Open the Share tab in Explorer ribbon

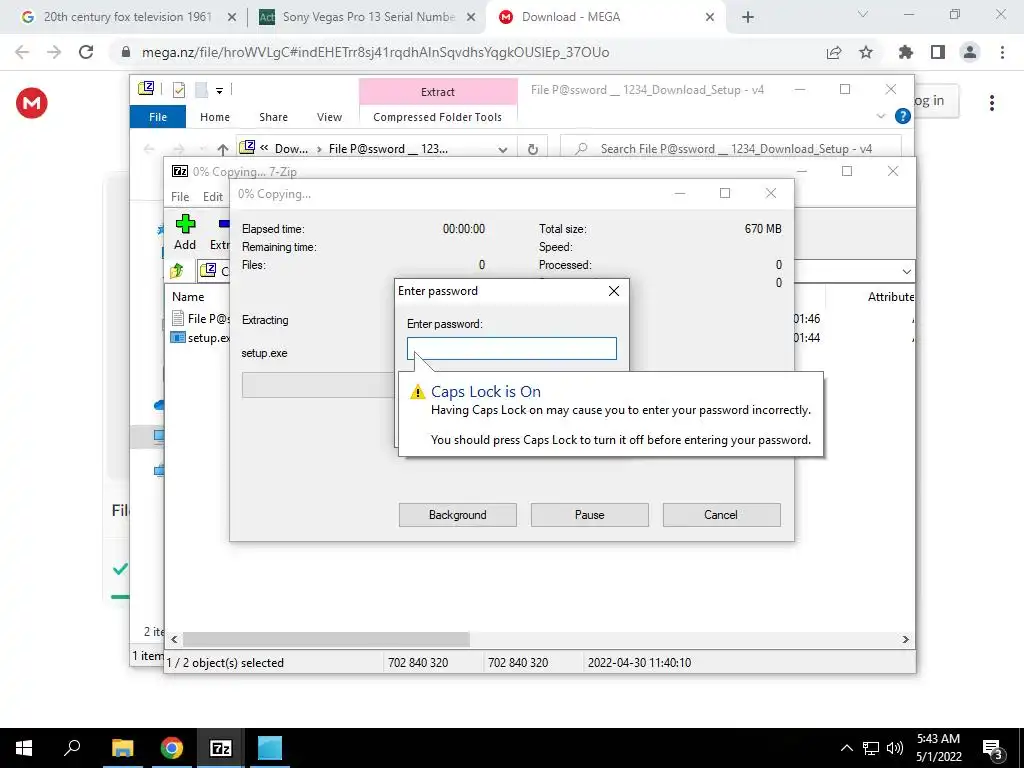pyautogui.click(x=273, y=117)
